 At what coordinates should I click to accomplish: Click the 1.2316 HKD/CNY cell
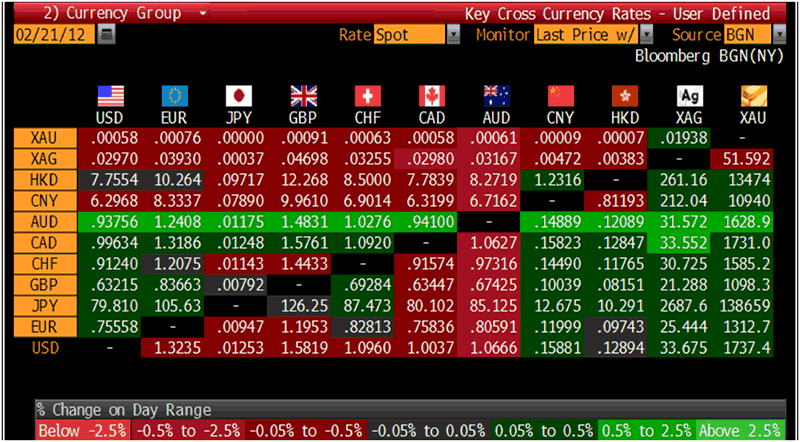pos(552,180)
